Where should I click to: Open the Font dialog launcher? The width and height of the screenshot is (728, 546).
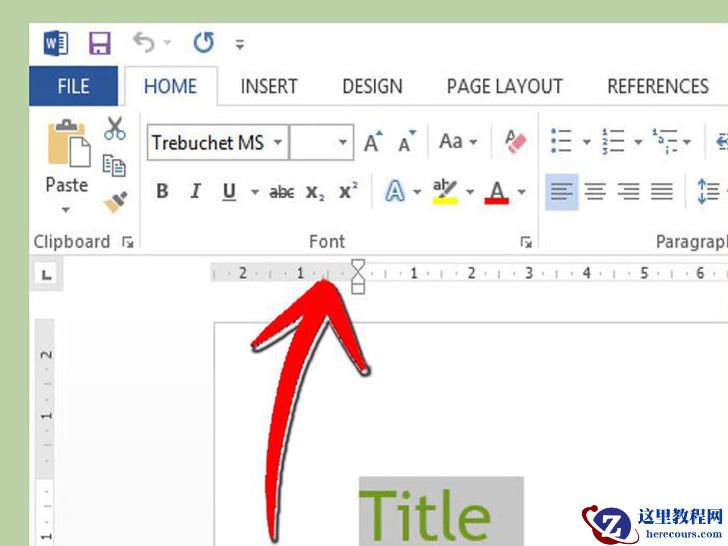526,242
